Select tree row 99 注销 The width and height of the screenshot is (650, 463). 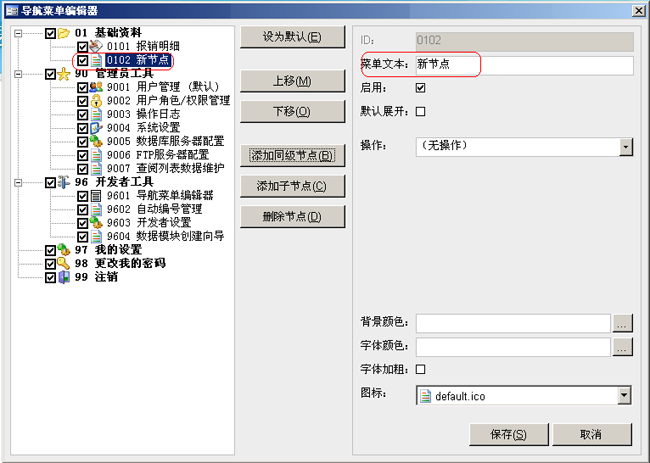tap(96, 277)
